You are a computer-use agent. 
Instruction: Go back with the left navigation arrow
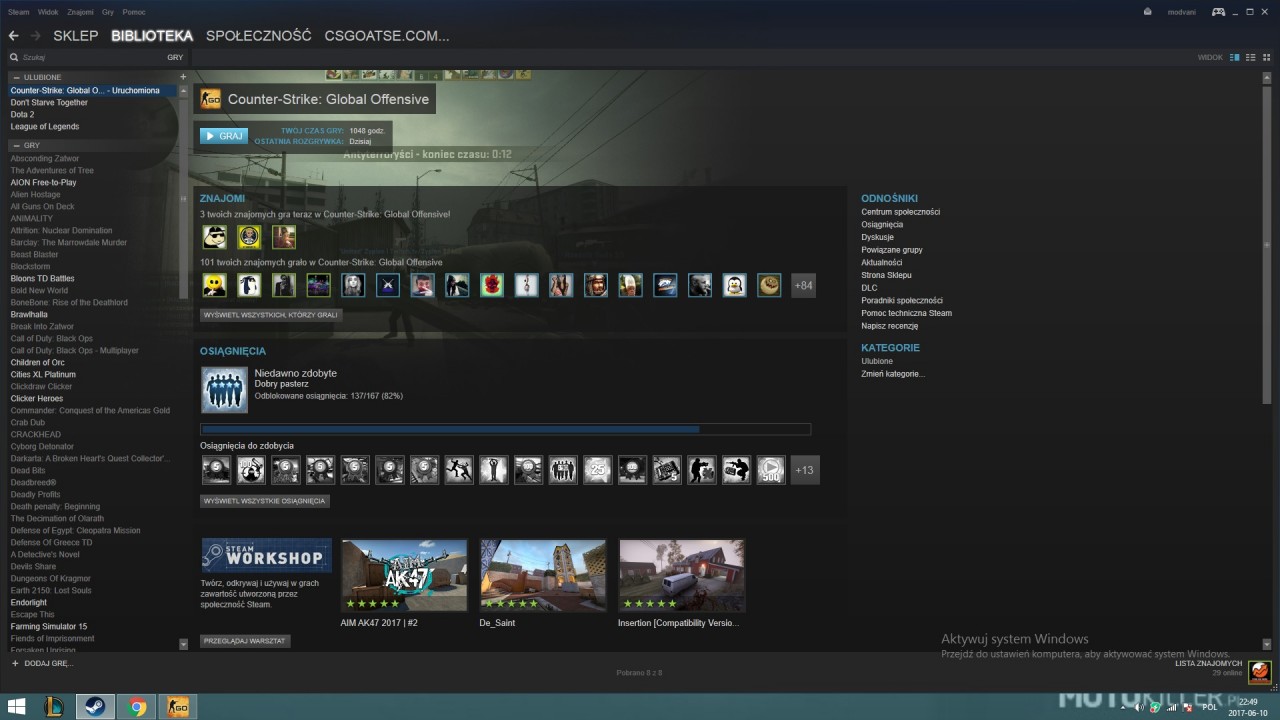(x=13, y=35)
